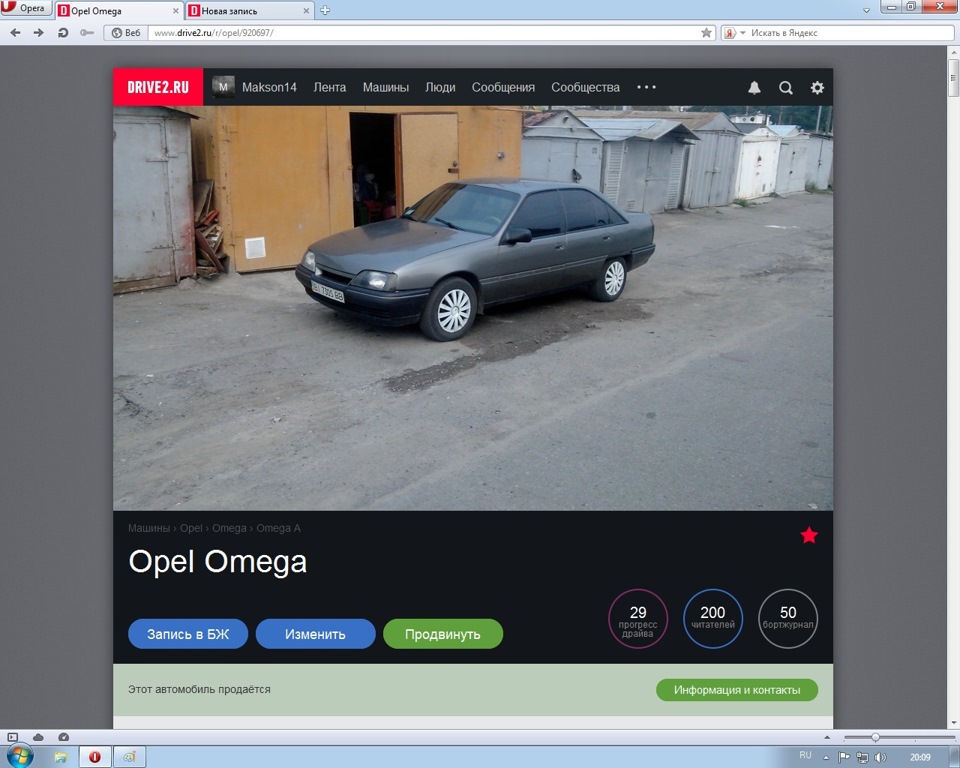Open the network tray icon
The width and height of the screenshot is (960, 768).
(x=862, y=758)
